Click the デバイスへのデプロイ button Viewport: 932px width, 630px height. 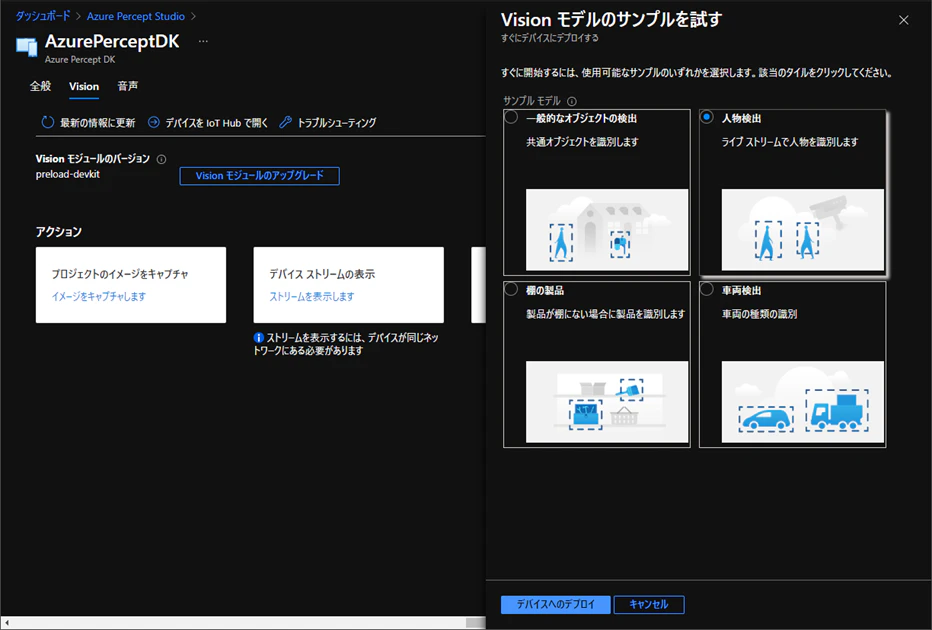(x=555, y=604)
